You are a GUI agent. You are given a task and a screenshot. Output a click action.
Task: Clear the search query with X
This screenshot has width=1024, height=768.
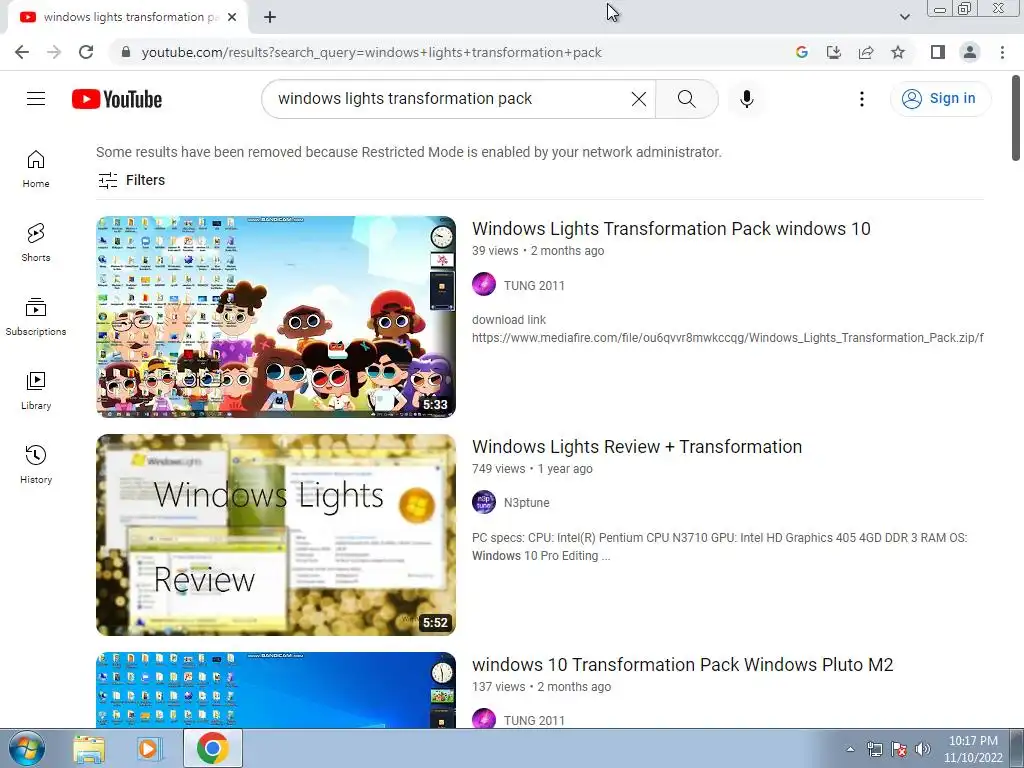639,99
